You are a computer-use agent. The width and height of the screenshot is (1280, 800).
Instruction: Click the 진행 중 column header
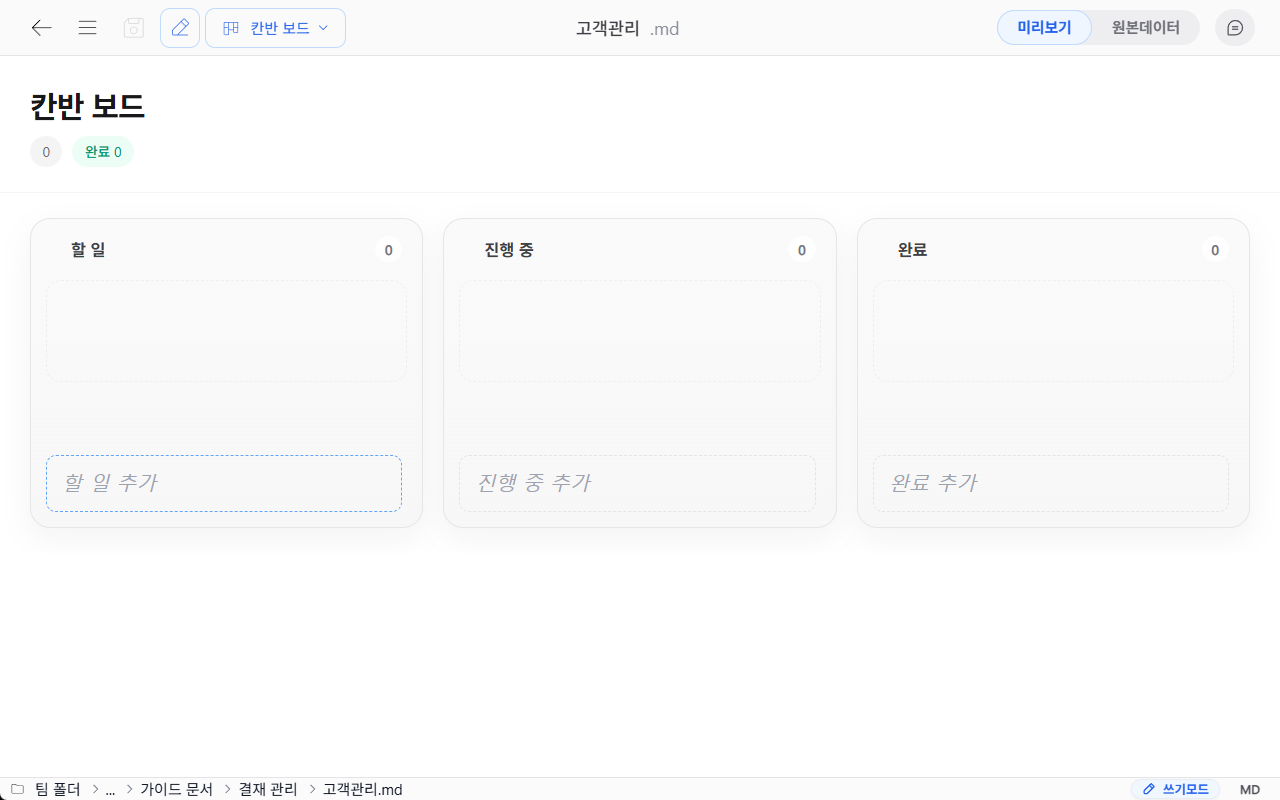coord(509,250)
